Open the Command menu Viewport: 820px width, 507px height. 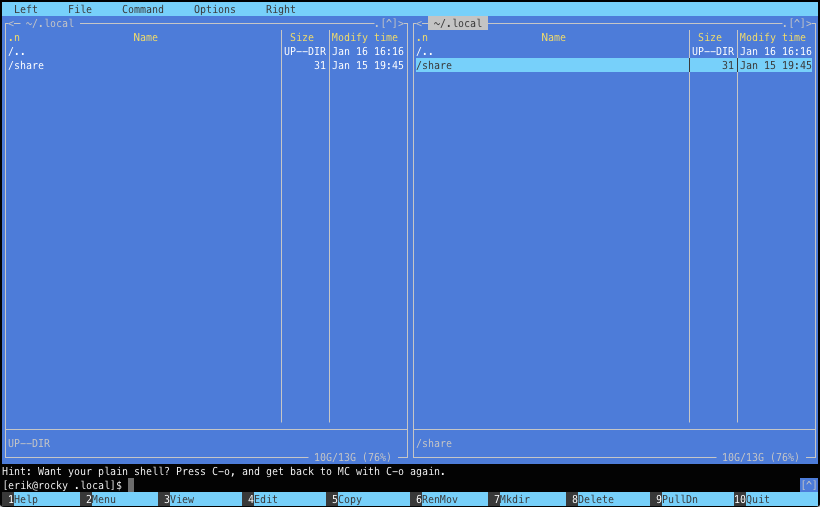[142, 9]
